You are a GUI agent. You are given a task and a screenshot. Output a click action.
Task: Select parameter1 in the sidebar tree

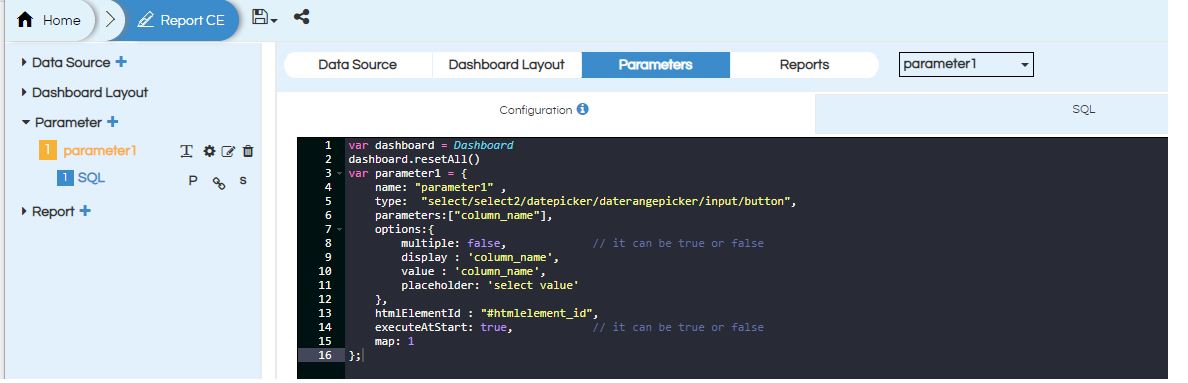pyautogui.click(x=99, y=151)
